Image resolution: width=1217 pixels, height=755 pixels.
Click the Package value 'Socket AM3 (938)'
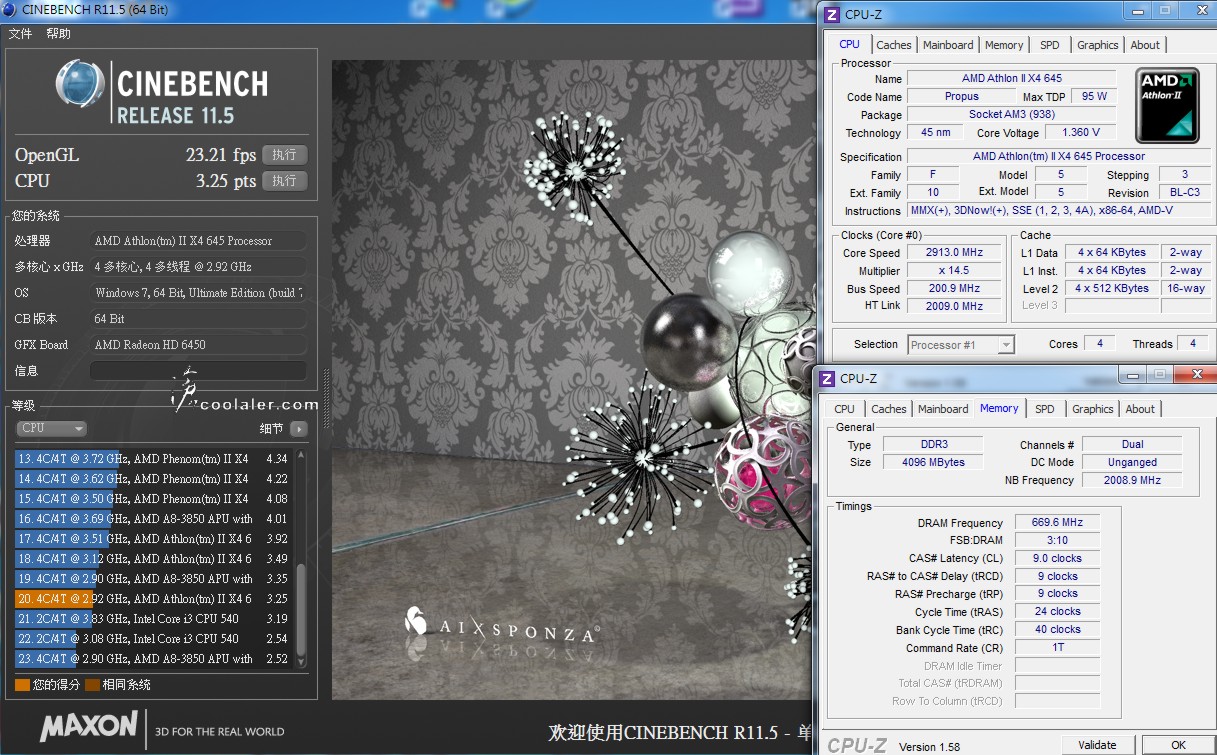(1012, 115)
